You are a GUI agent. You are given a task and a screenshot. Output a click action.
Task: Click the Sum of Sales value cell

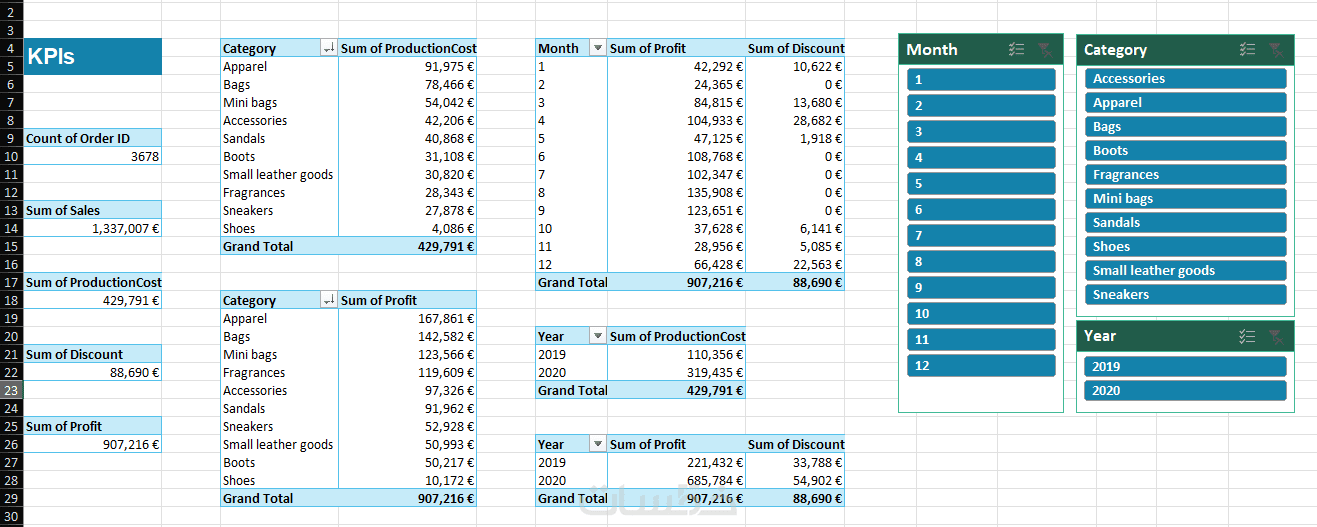(92, 228)
